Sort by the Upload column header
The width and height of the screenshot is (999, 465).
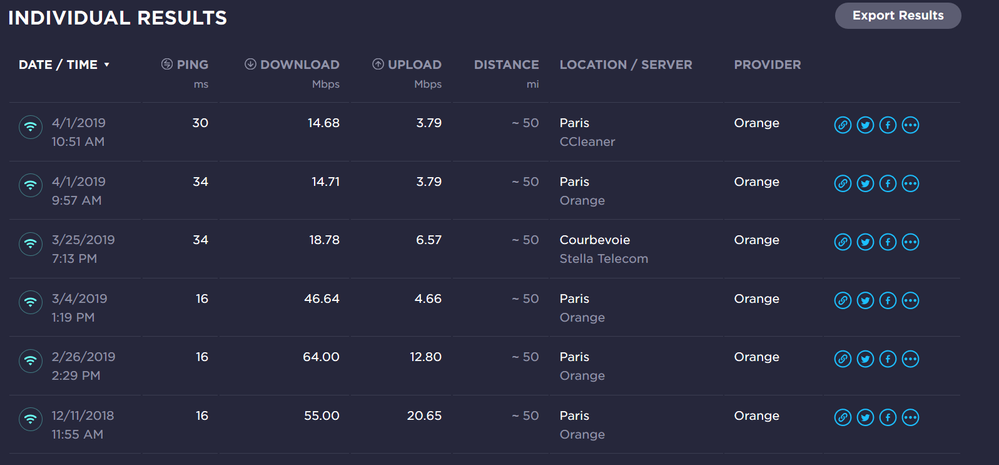[407, 65]
